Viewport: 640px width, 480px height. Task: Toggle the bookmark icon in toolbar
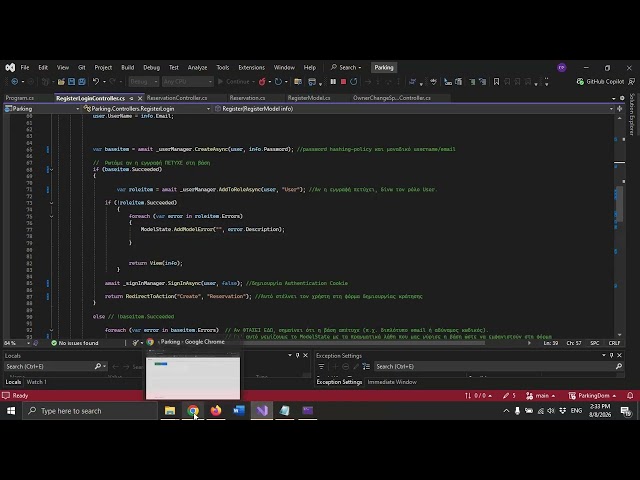[496, 82]
